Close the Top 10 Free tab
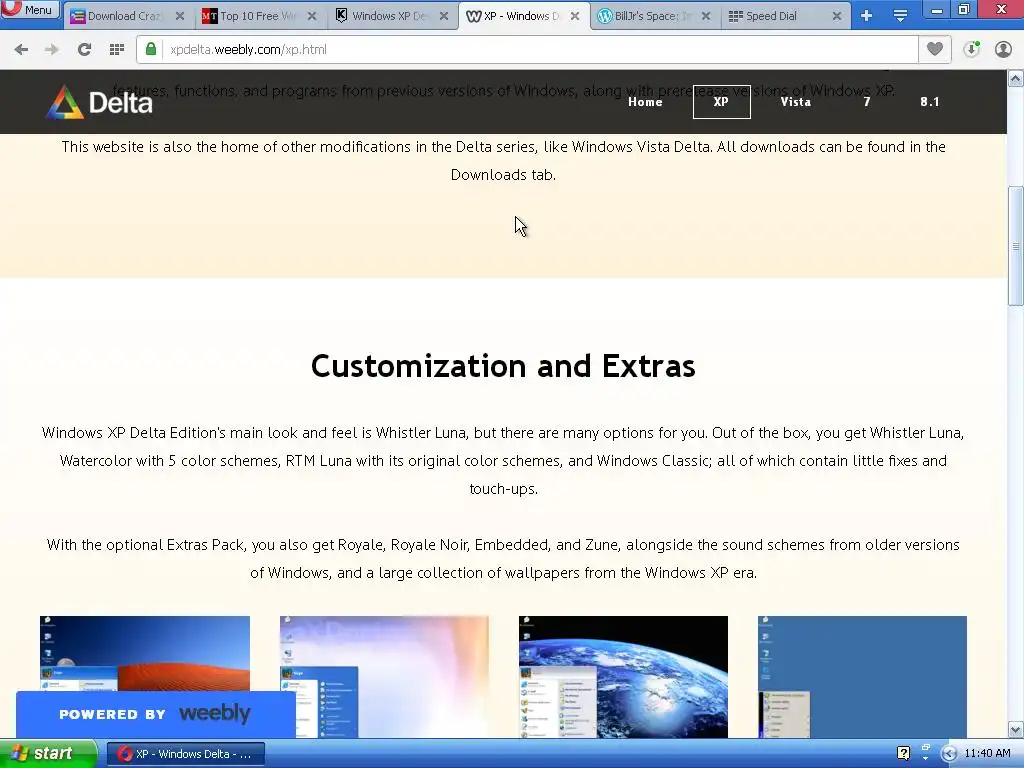This screenshot has width=1024, height=768. pos(312,16)
